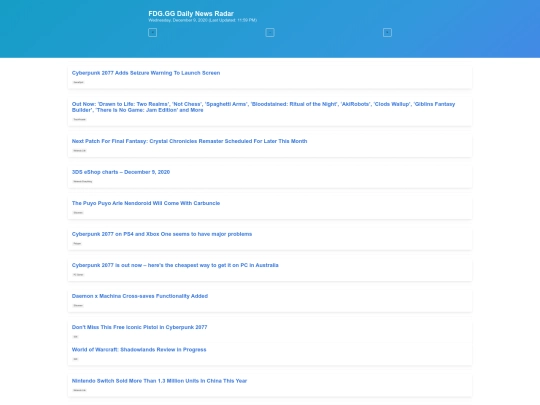The image size is (540, 405).
Task: Click the source tag under the Free Iconic Pistol headline
Action: [x=75, y=336]
